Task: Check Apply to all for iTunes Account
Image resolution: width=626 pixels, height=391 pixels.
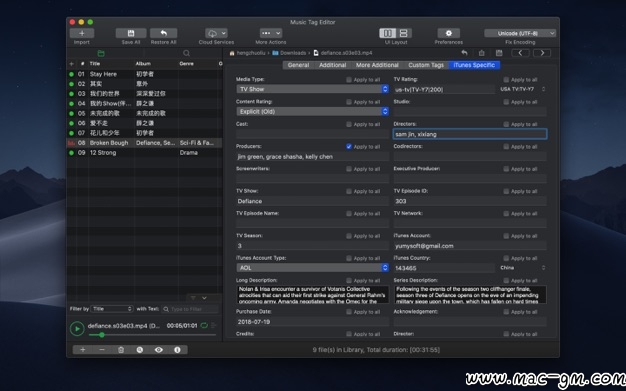Action: 506,236
